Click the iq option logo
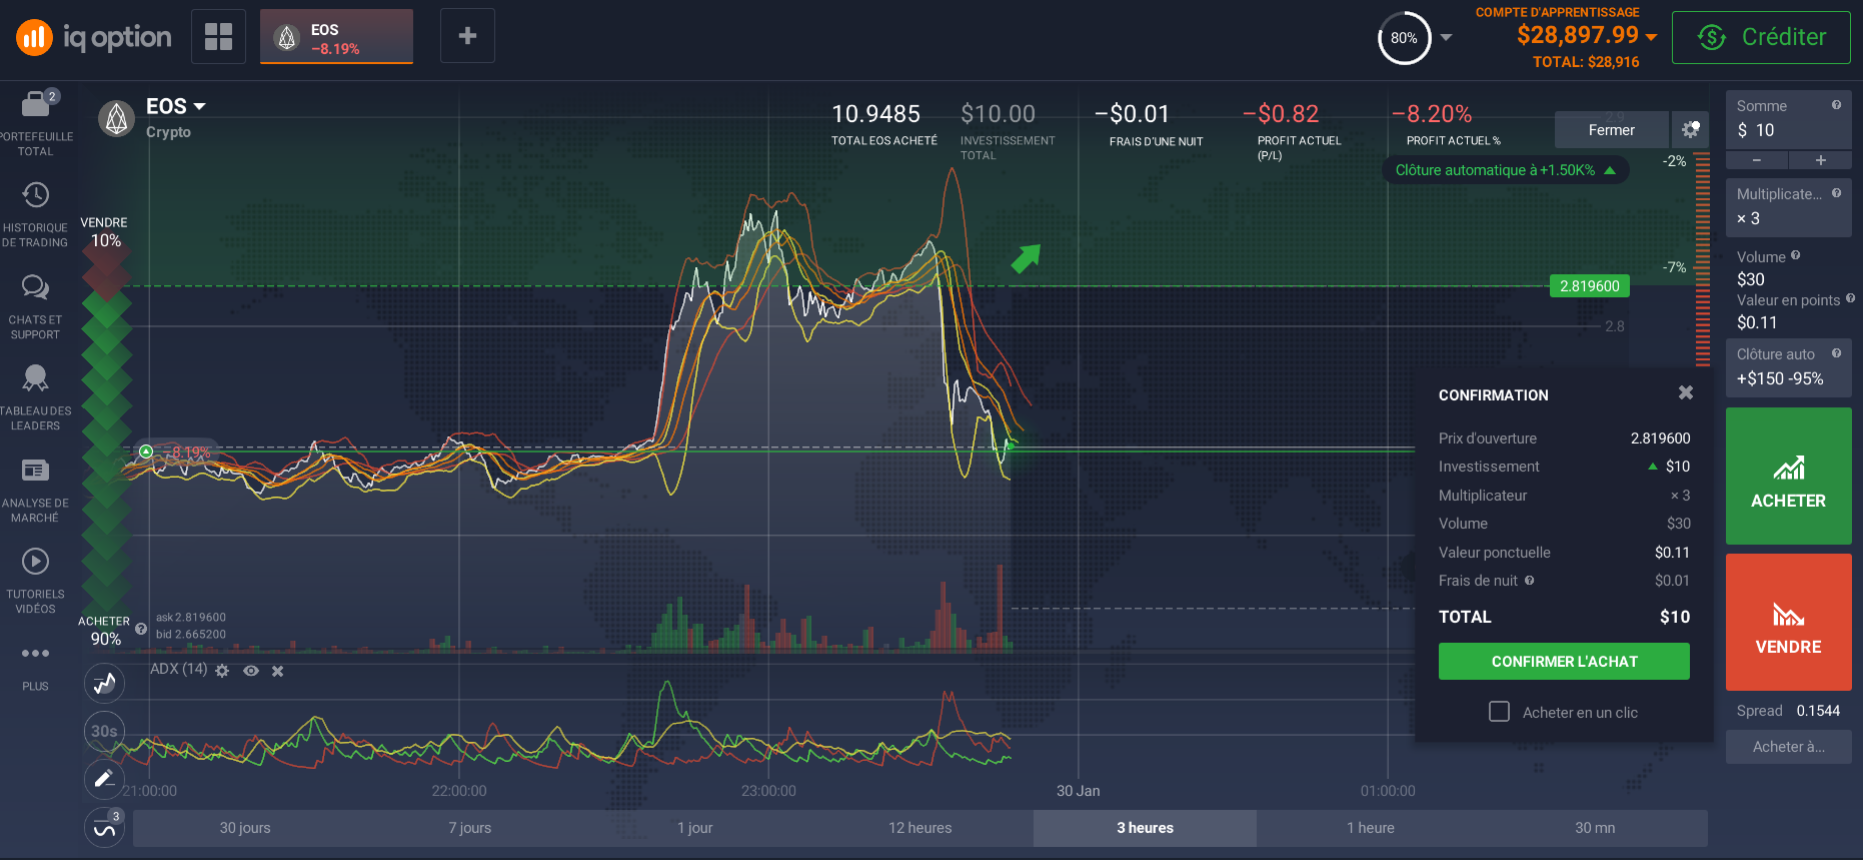Screen dimensions: 1863x860 [x=93, y=38]
